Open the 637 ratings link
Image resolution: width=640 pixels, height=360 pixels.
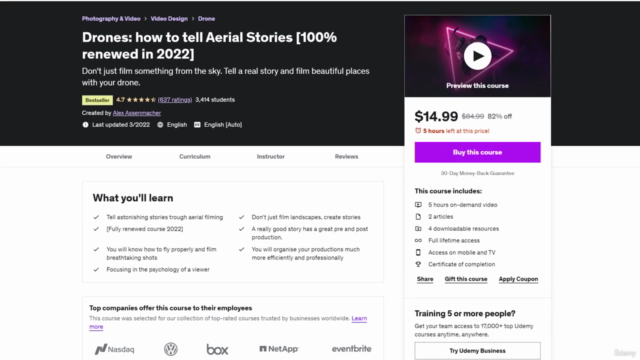coord(175,100)
